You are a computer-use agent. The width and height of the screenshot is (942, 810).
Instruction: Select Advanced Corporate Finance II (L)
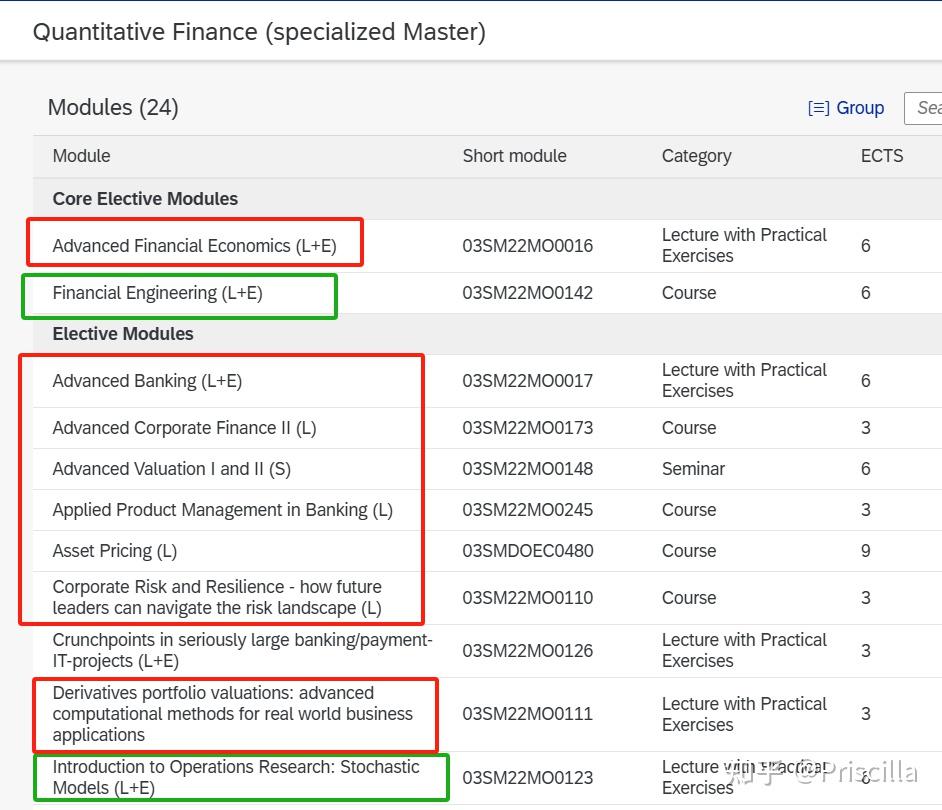[x=184, y=428]
